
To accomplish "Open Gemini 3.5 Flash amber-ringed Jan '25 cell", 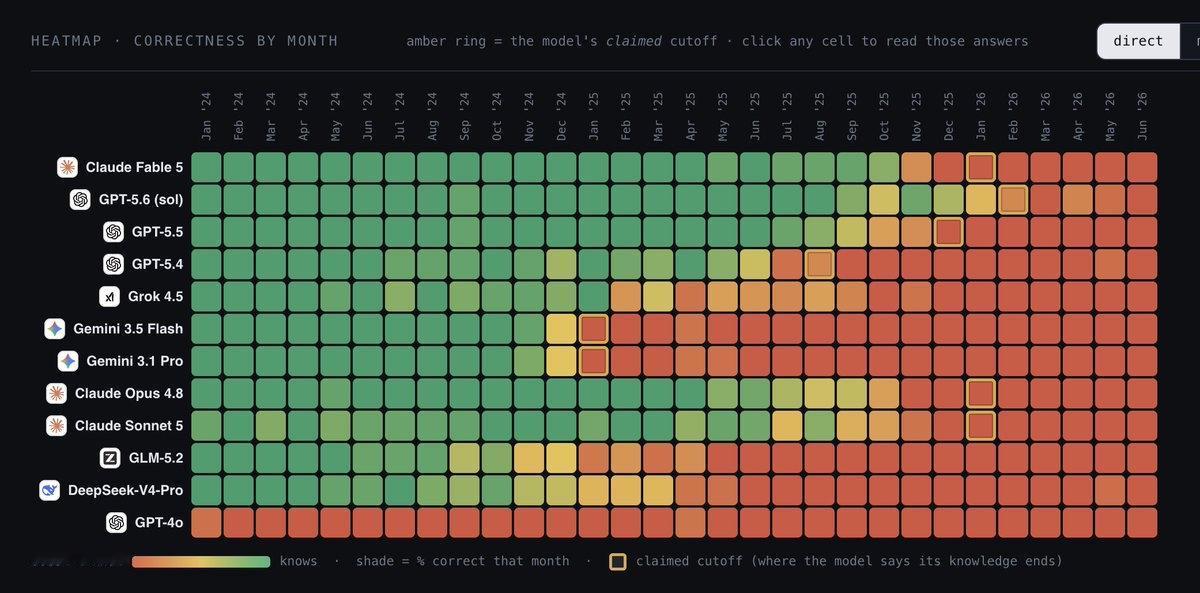I will point(594,328).
